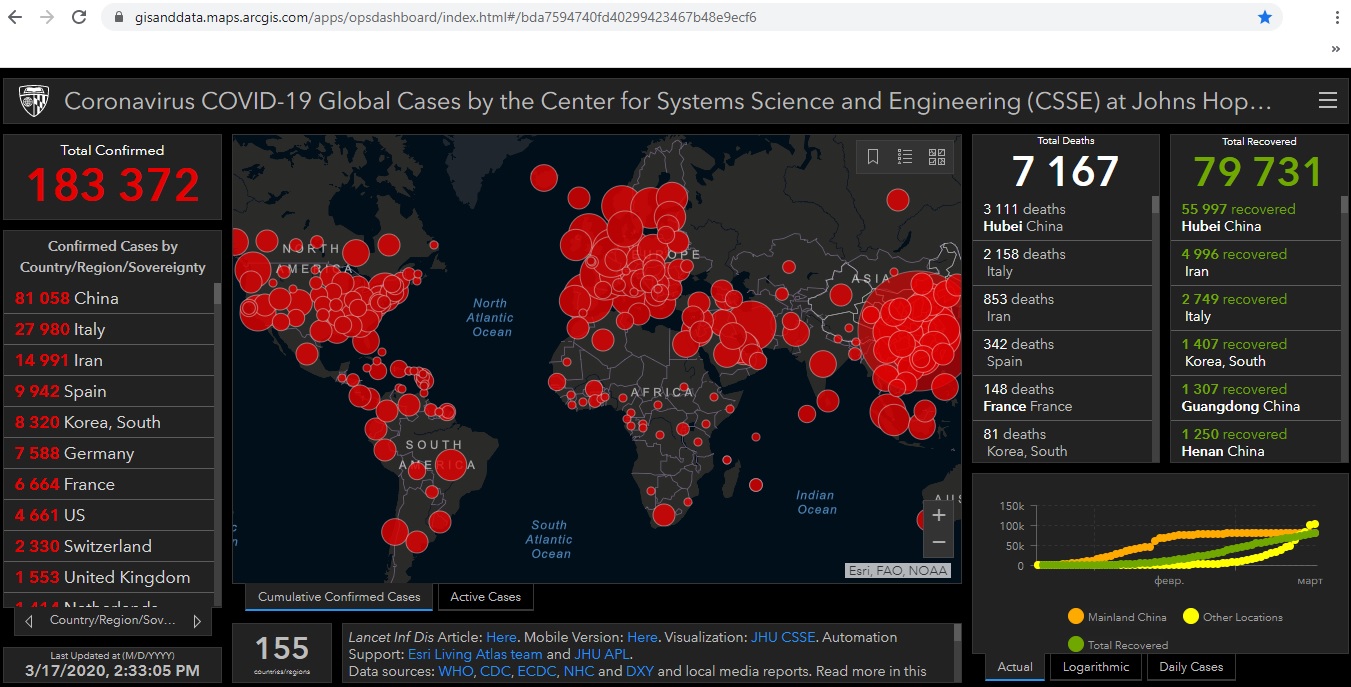This screenshot has height=687, width=1351.
Task: Open the Lancet article Here link
Action: click(501, 637)
